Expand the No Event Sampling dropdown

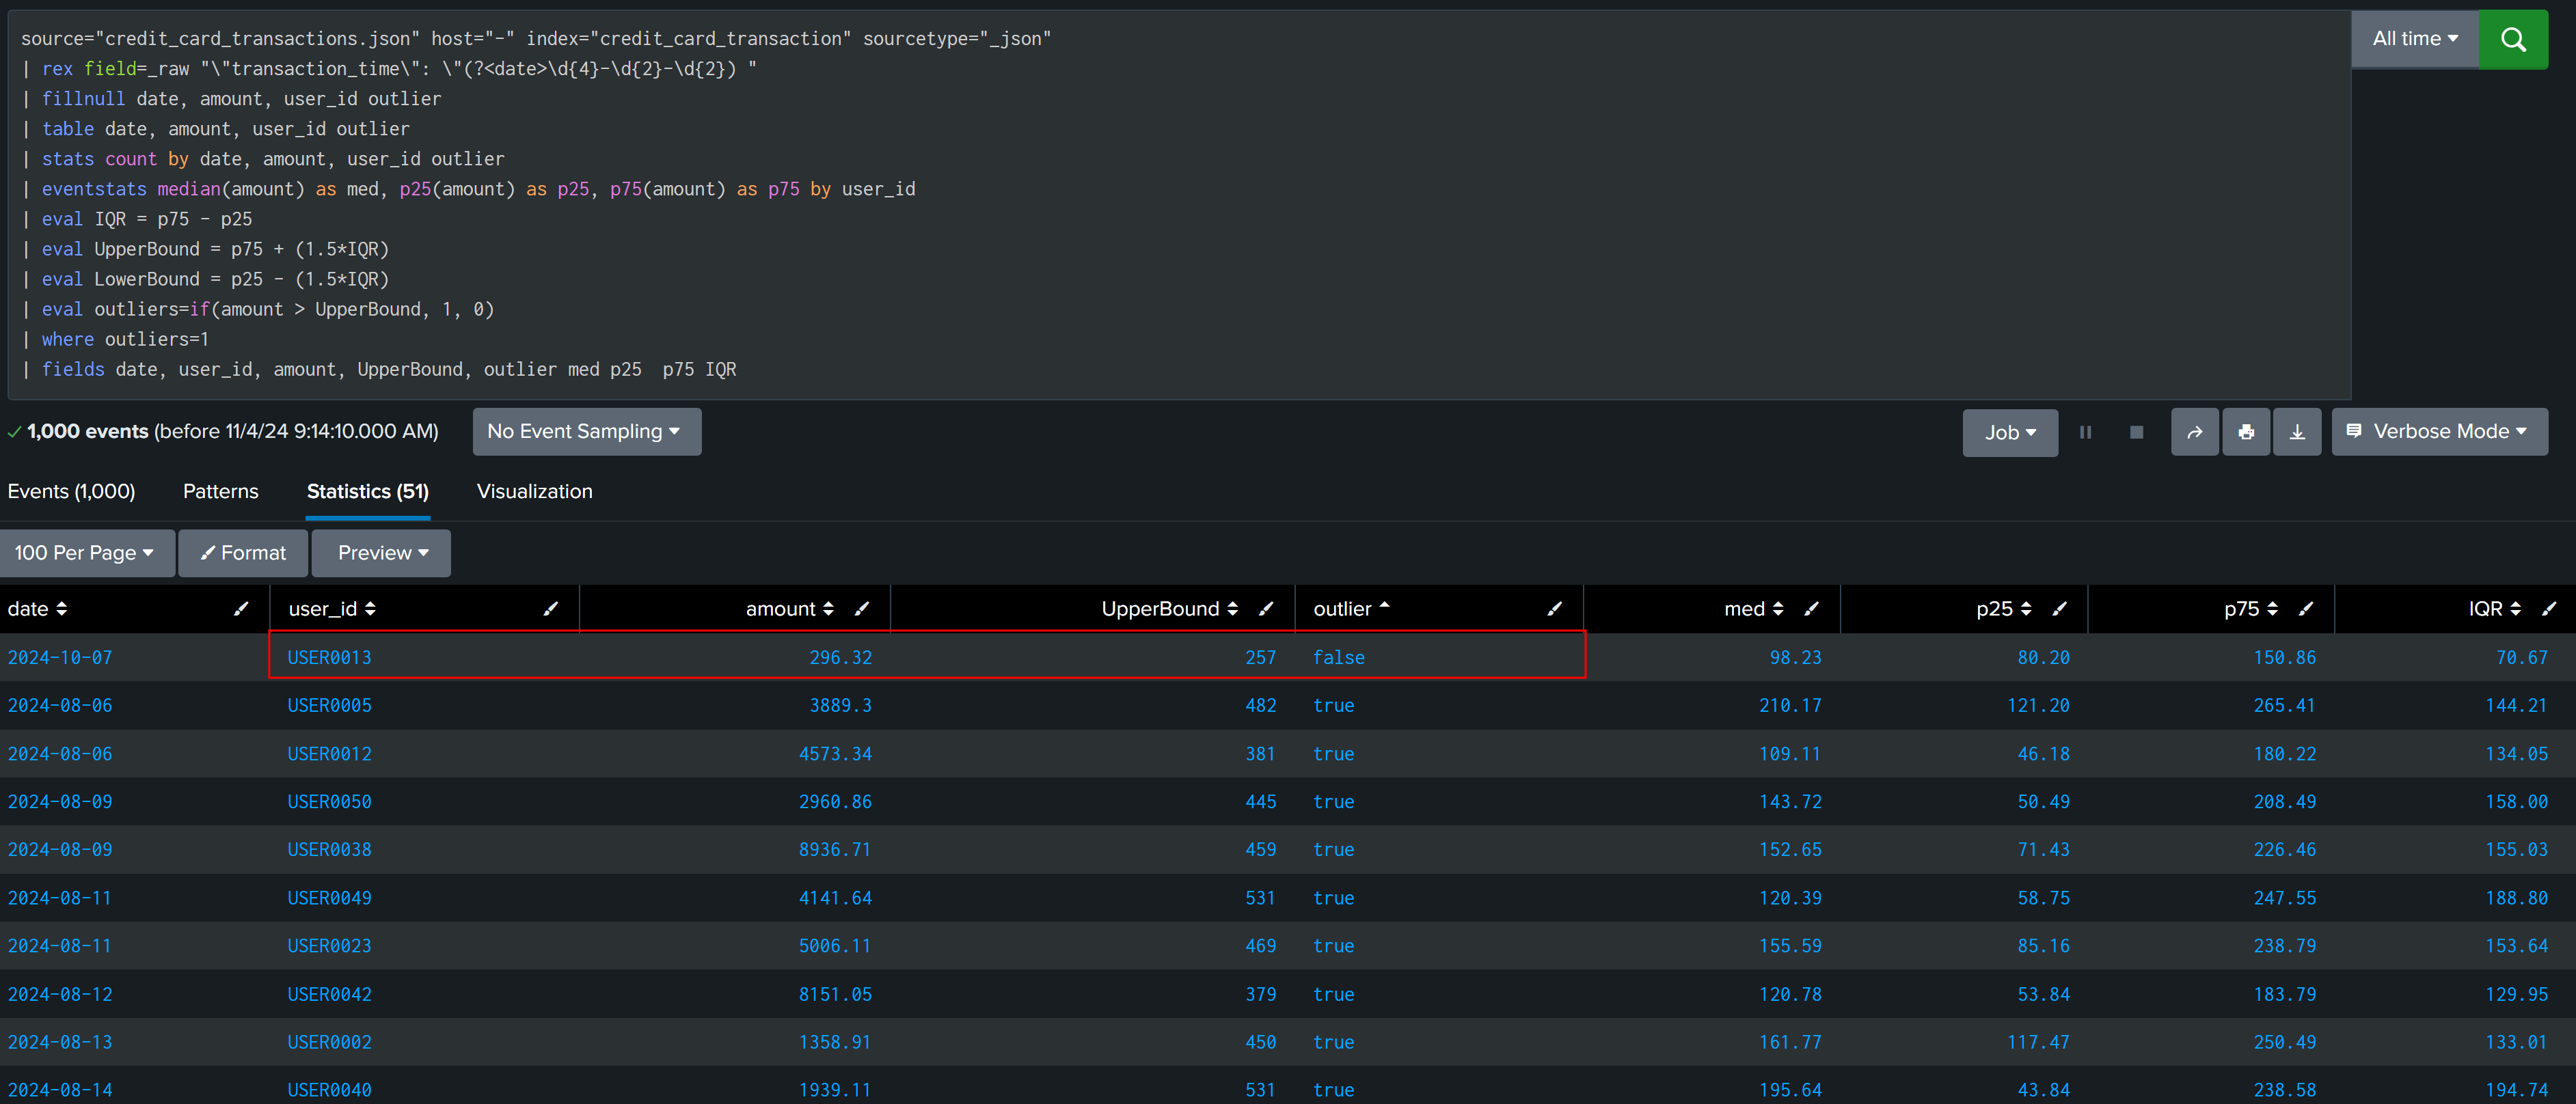pos(586,431)
